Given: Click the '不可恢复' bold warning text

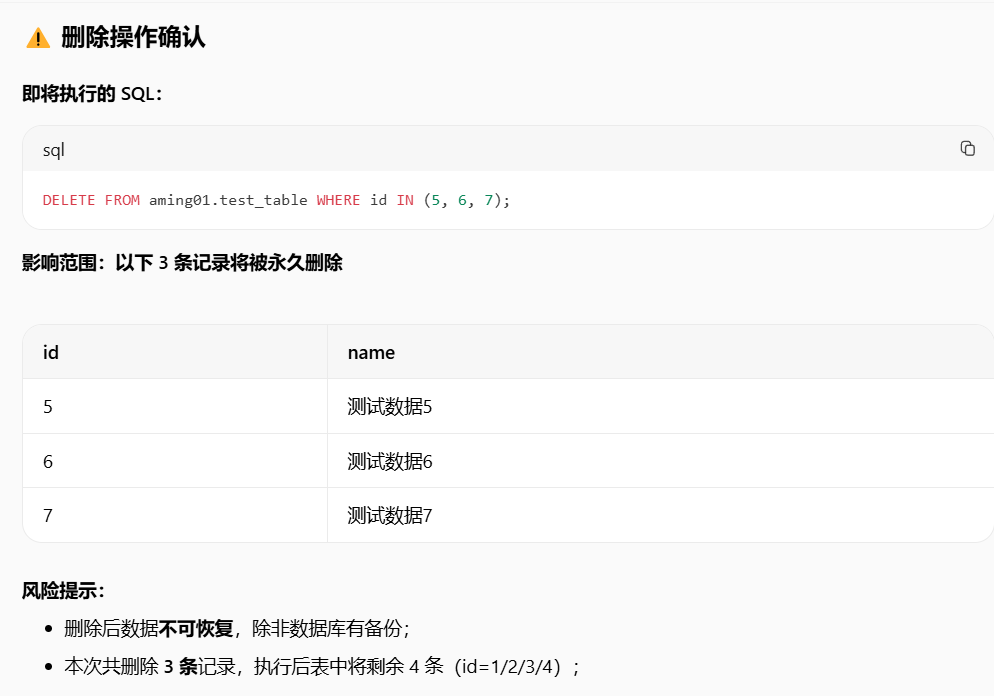Looking at the screenshot, I should click(196, 629).
